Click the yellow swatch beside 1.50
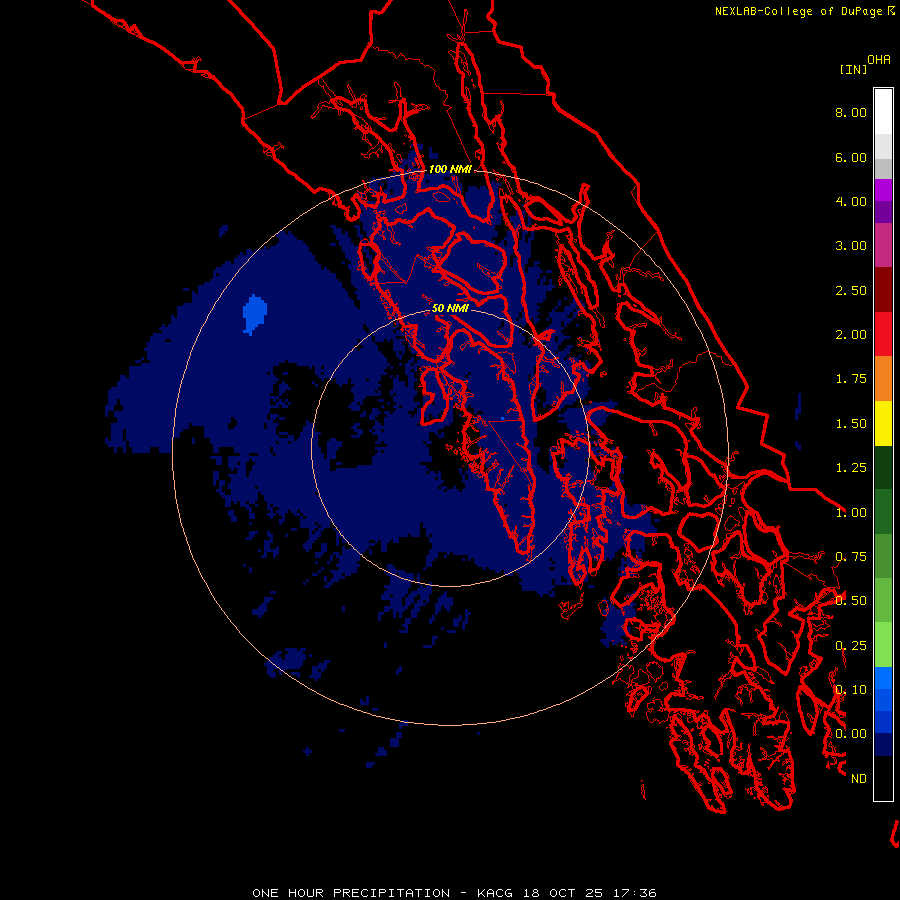 (x=883, y=423)
